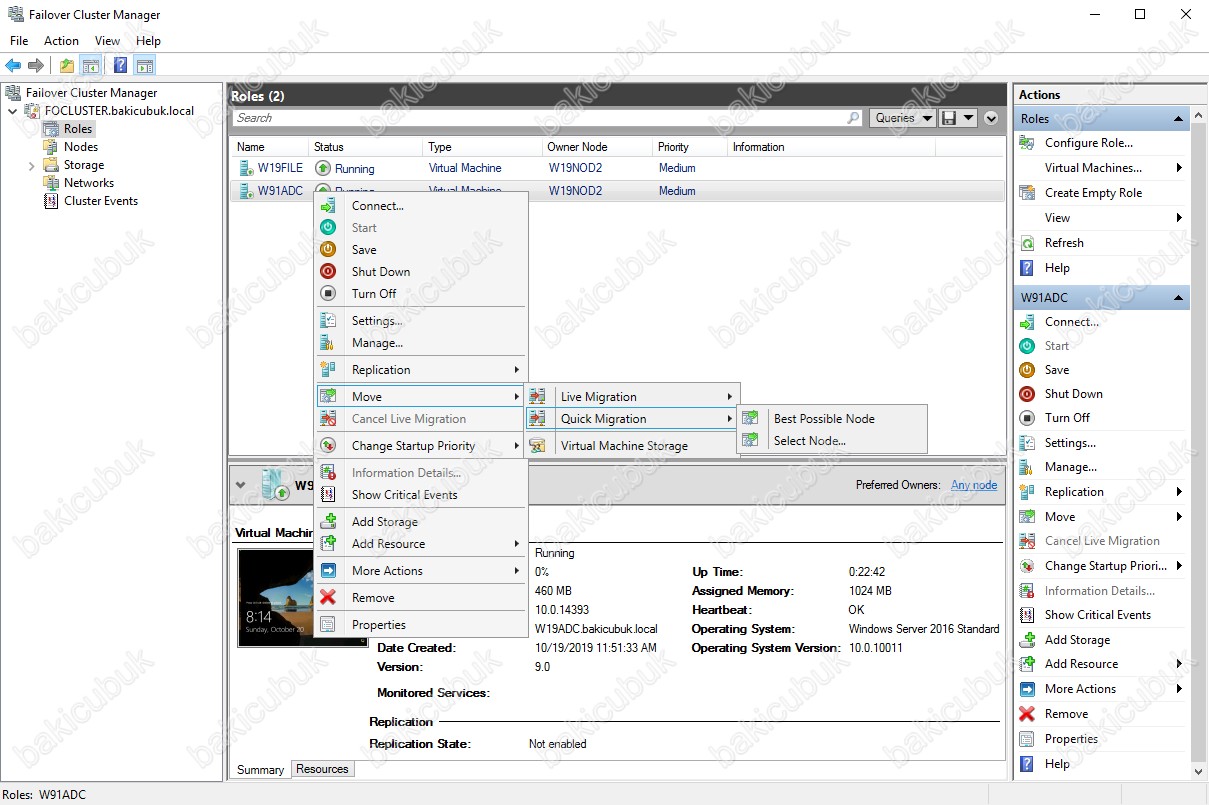Click the Replication icon in context menu
This screenshot has width=1209, height=805.
point(328,370)
